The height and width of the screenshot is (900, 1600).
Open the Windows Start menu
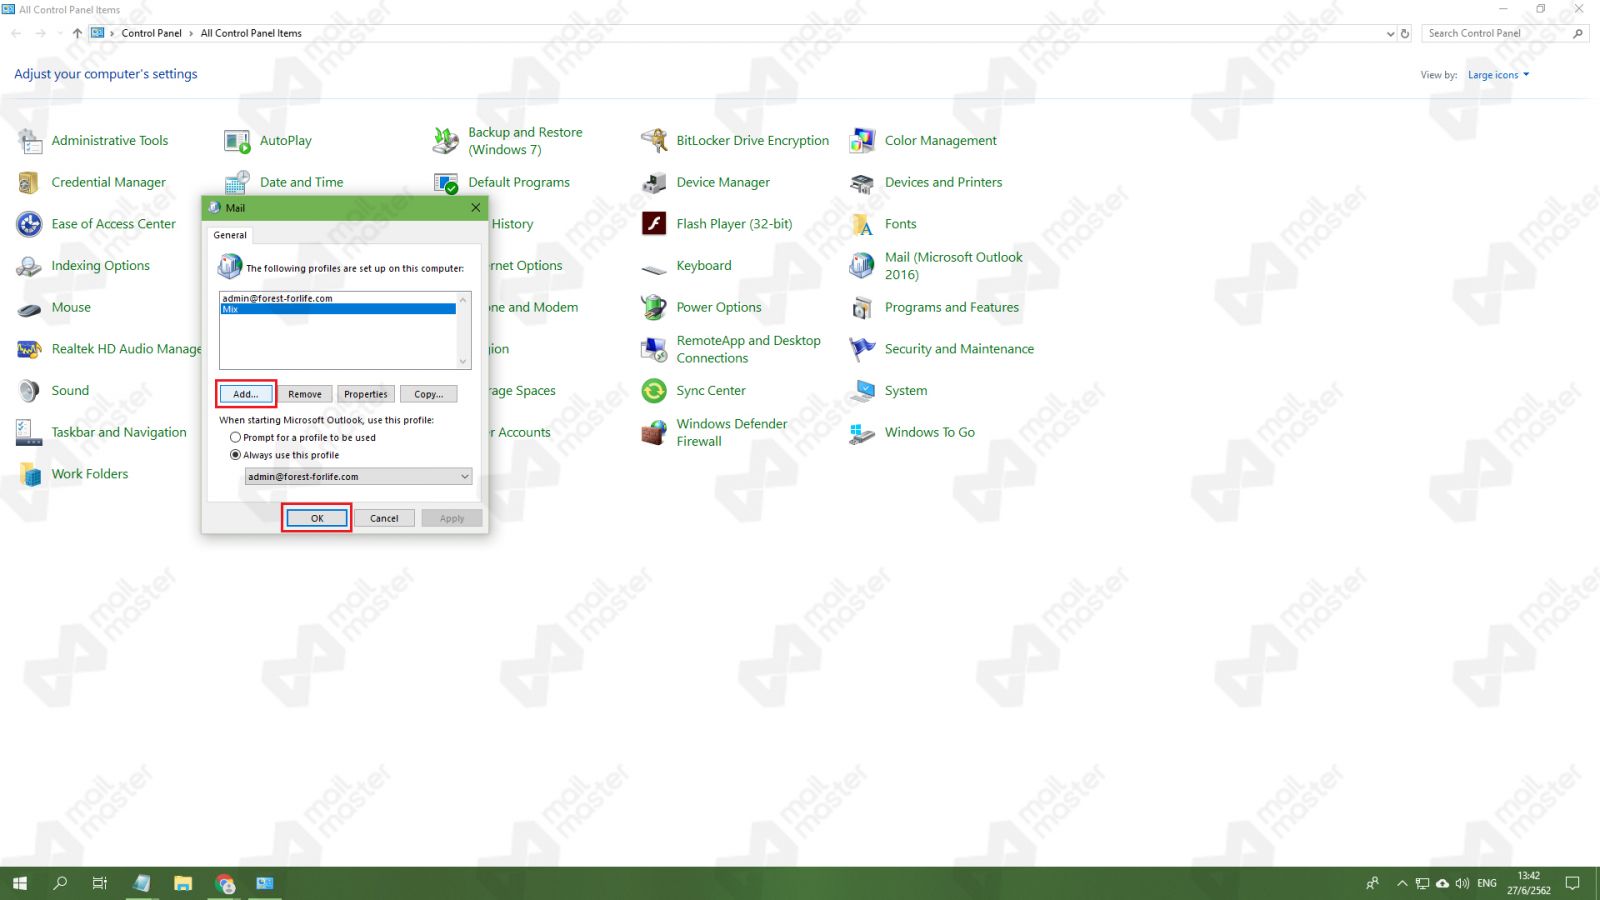point(20,883)
